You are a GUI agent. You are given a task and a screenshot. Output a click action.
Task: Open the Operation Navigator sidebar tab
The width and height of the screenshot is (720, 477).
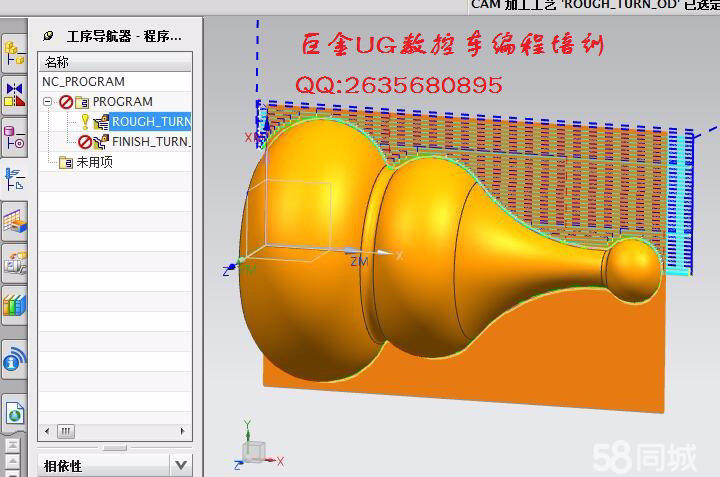tap(14, 179)
